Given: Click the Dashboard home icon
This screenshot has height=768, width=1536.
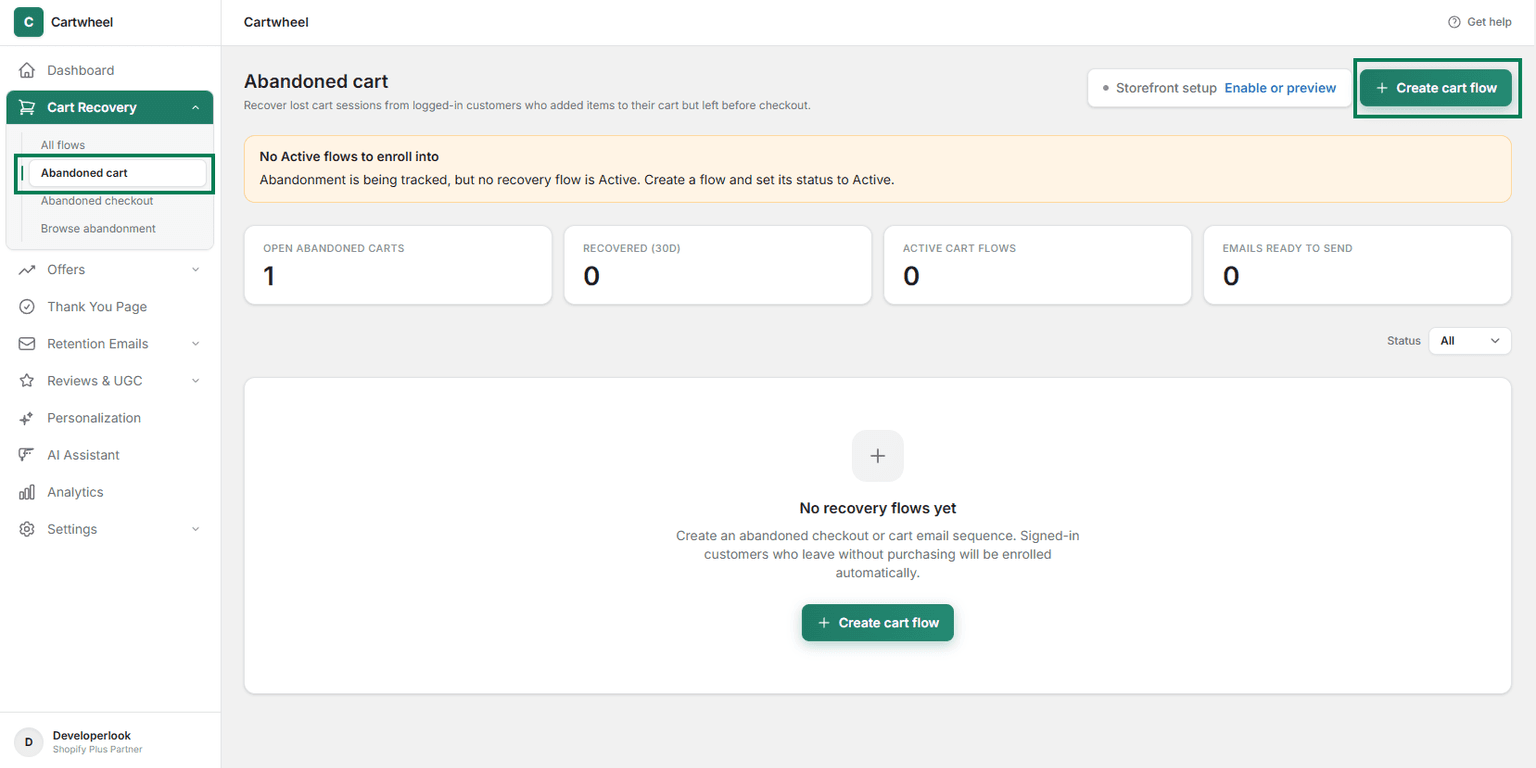Looking at the screenshot, I should coord(27,70).
